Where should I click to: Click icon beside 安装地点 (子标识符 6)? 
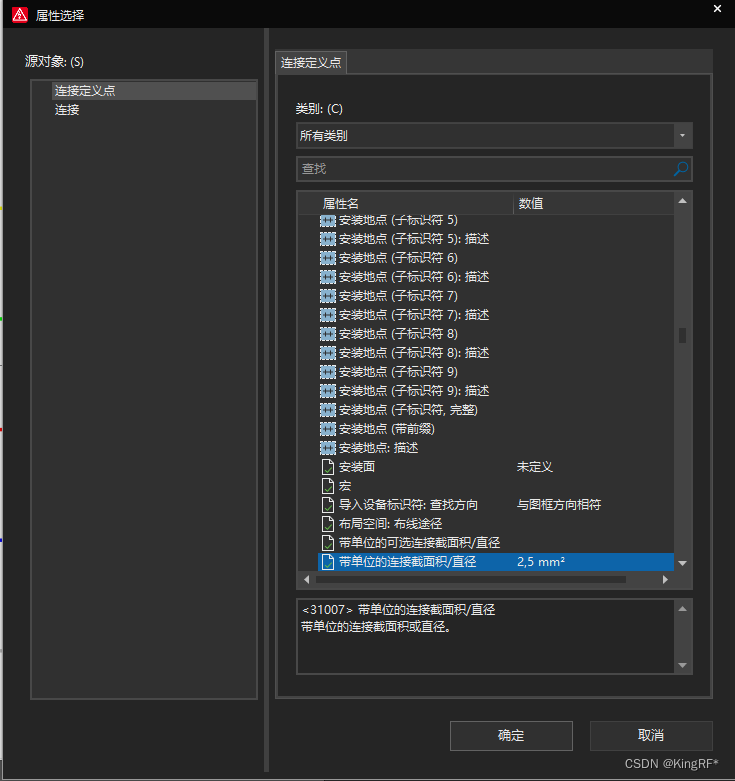[328, 258]
